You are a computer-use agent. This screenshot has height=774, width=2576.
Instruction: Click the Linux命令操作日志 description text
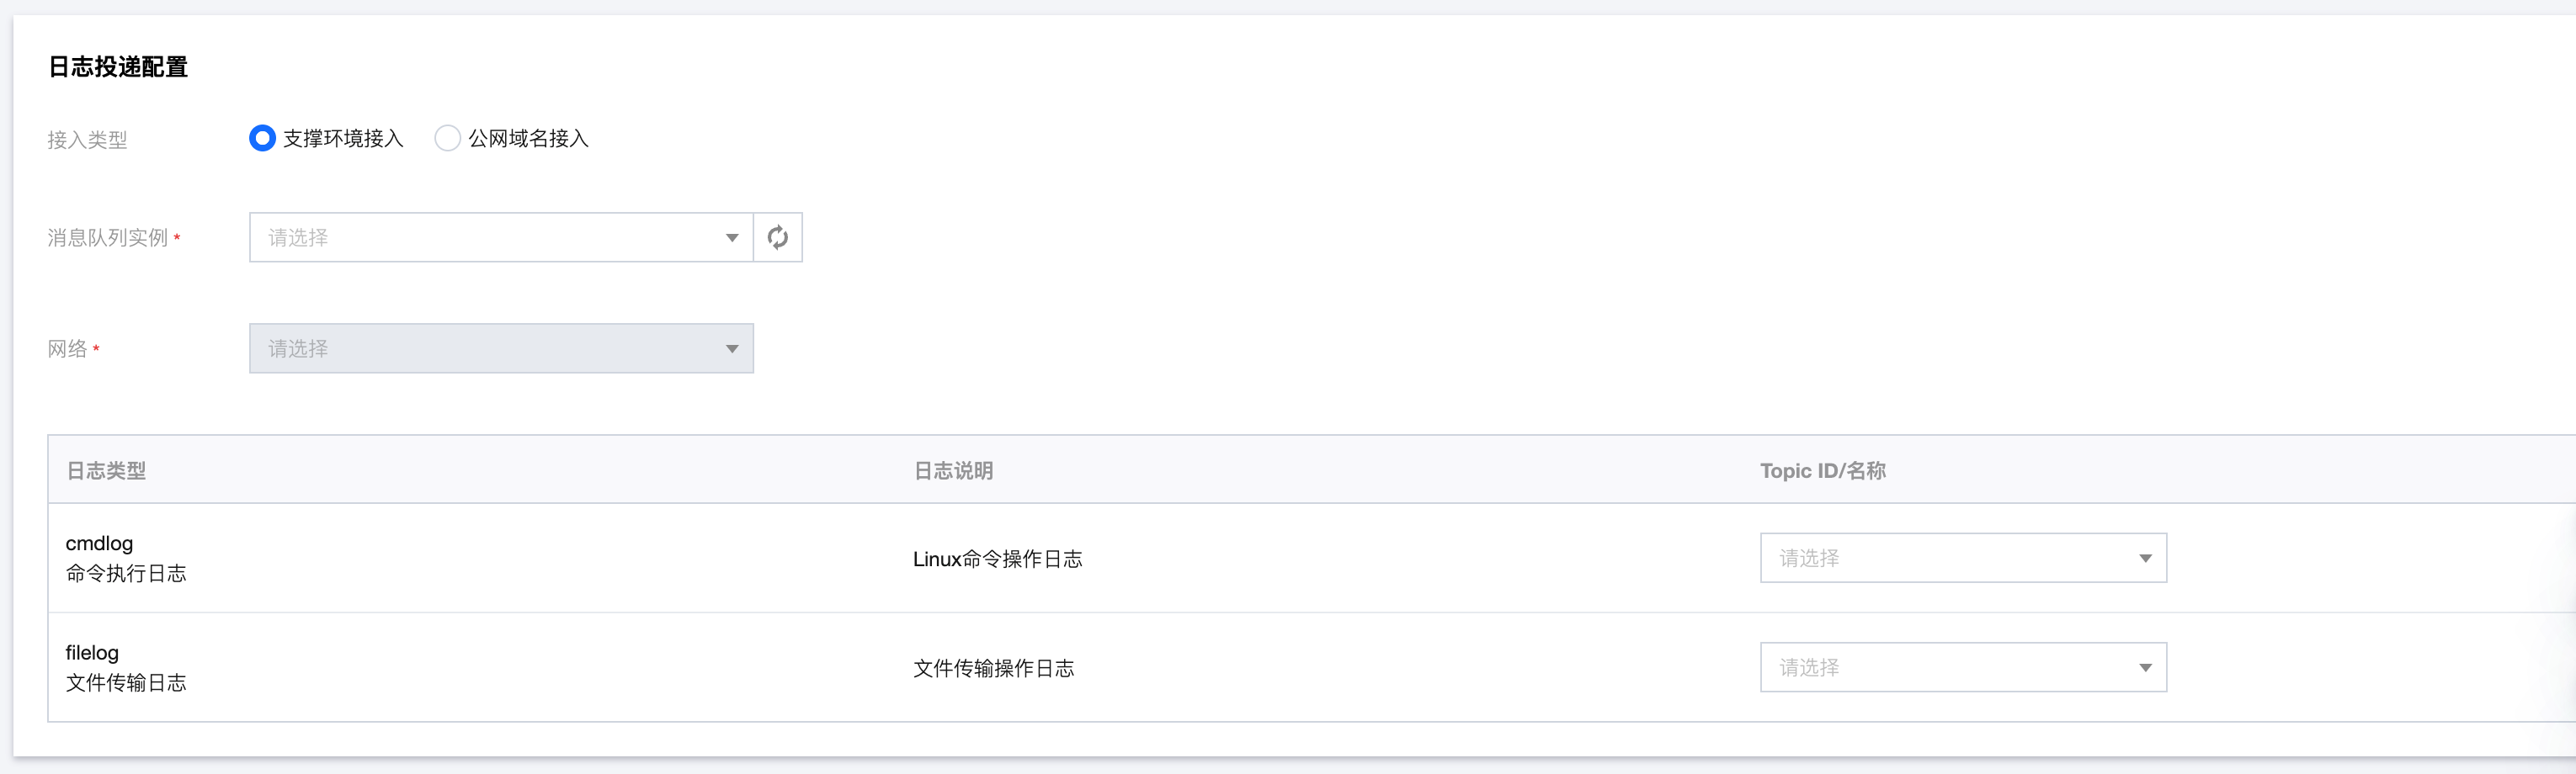pyautogui.click(x=997, y=559)
